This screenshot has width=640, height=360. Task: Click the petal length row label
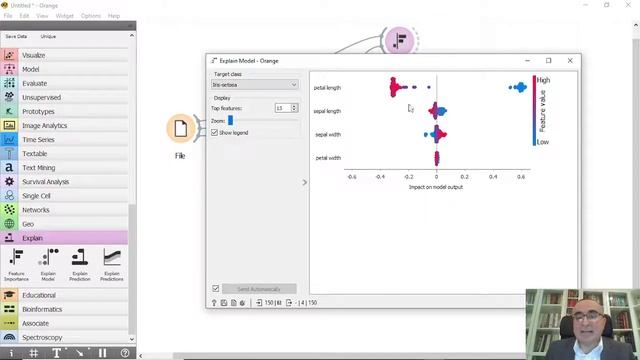327,88
